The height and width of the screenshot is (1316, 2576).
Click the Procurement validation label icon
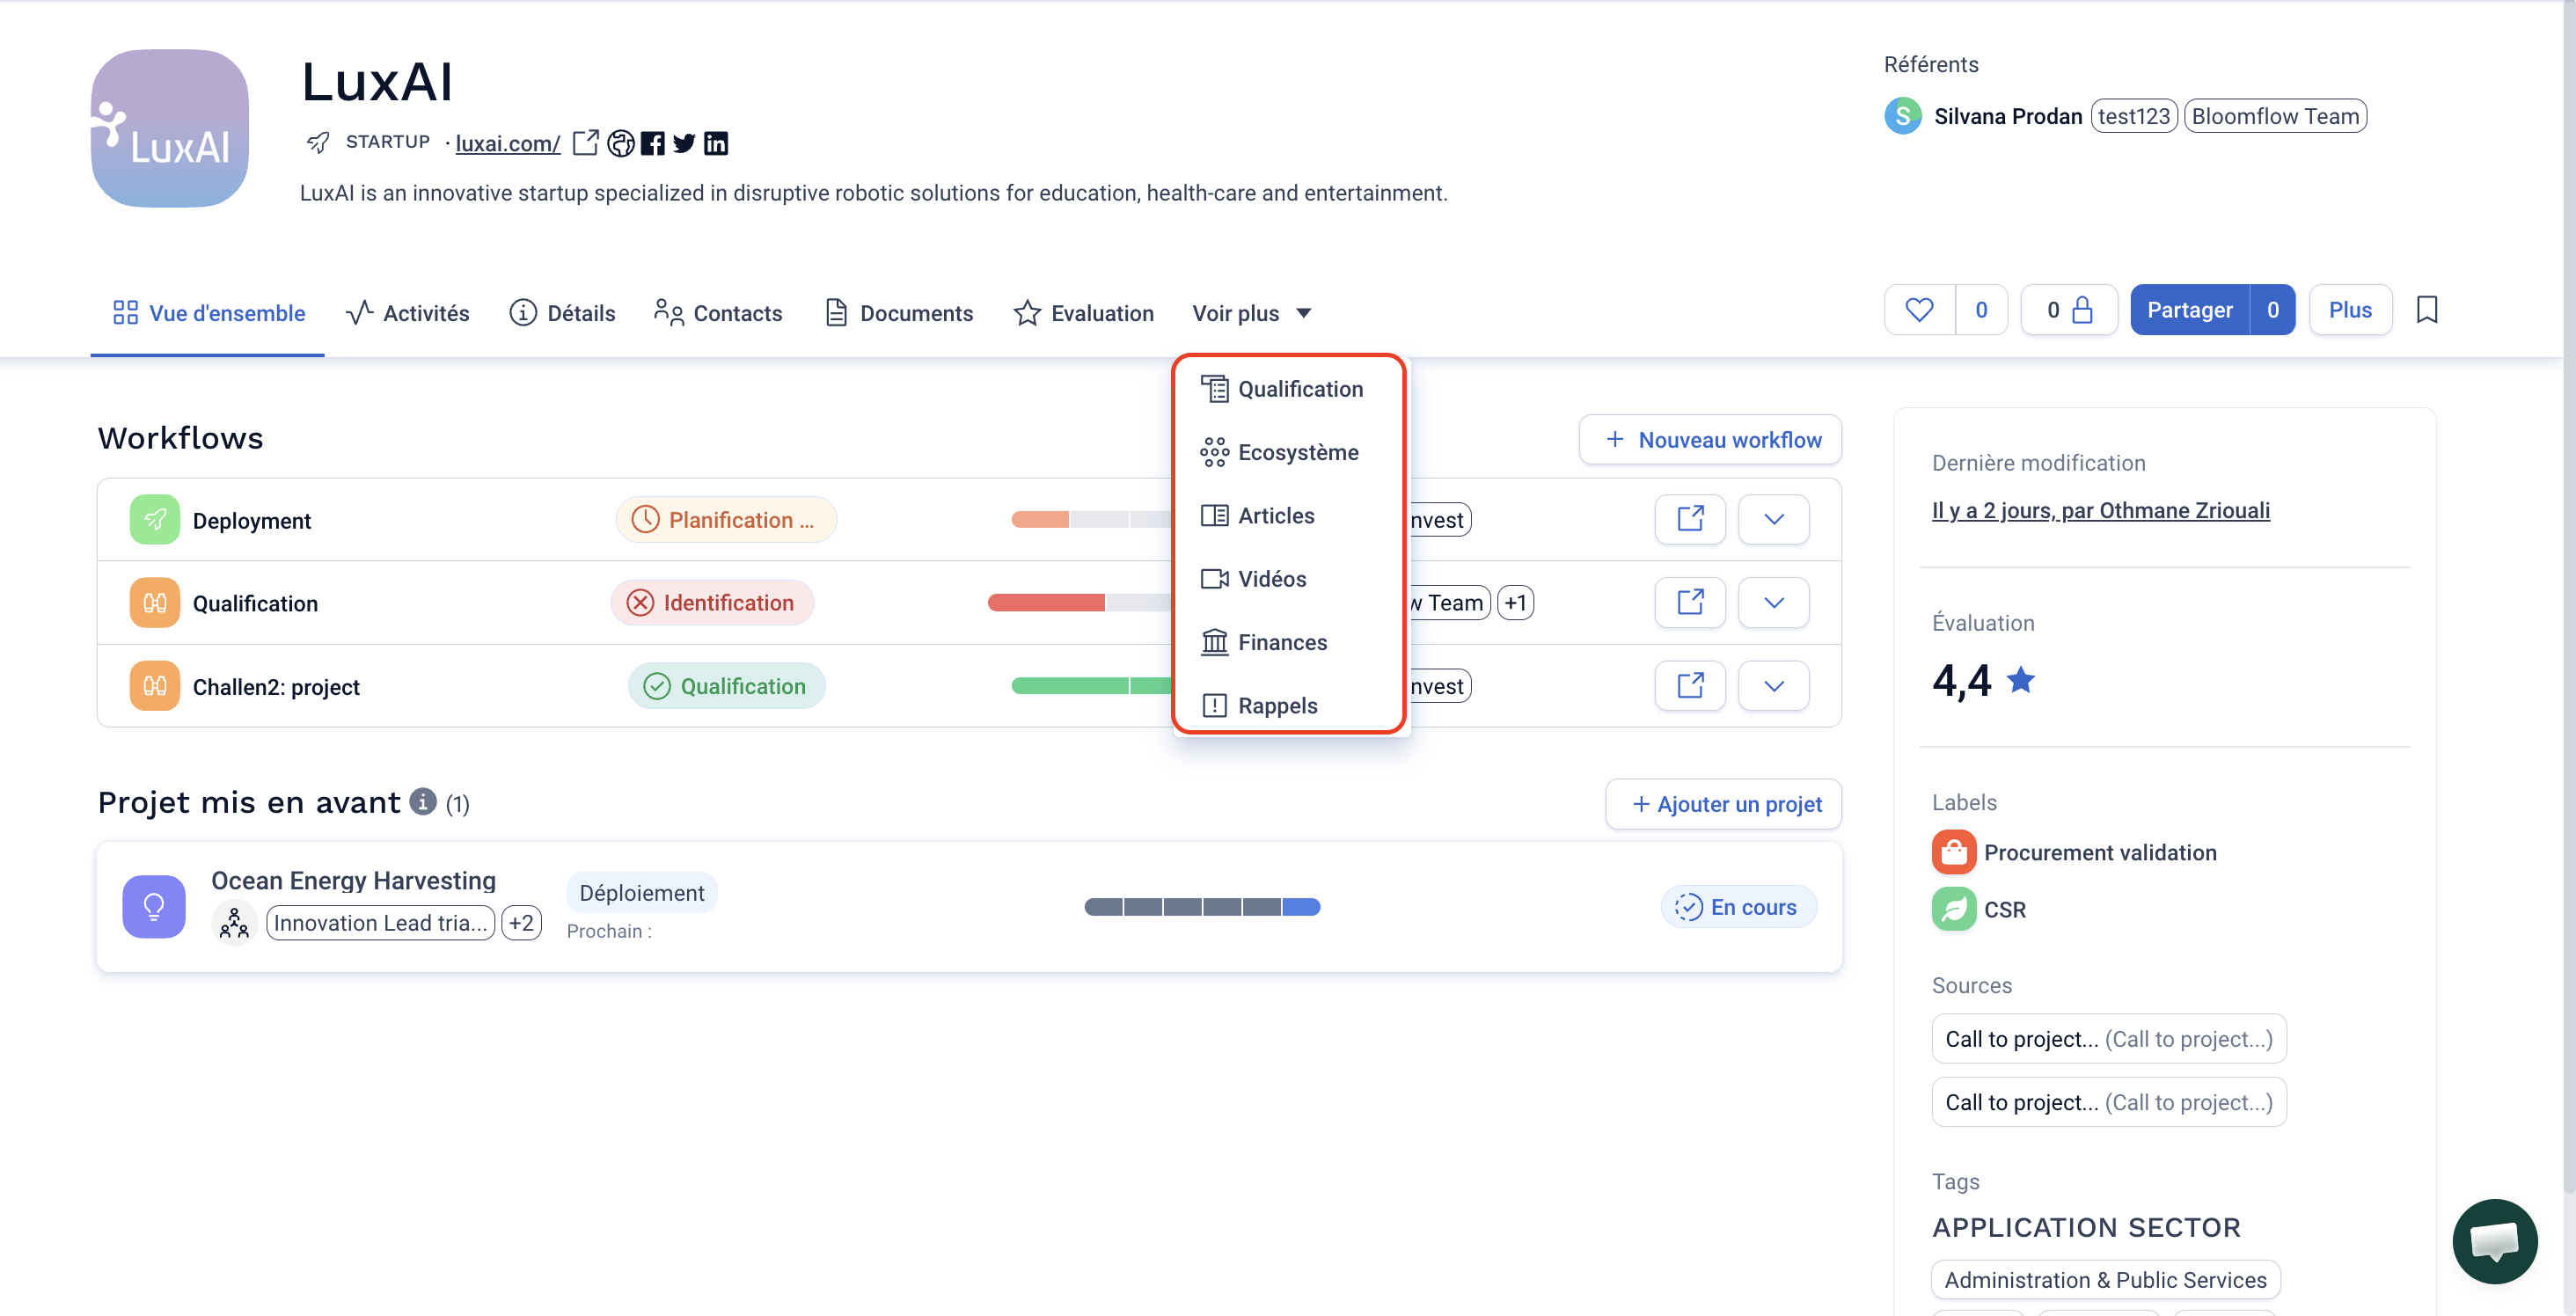click(1954, 852)
